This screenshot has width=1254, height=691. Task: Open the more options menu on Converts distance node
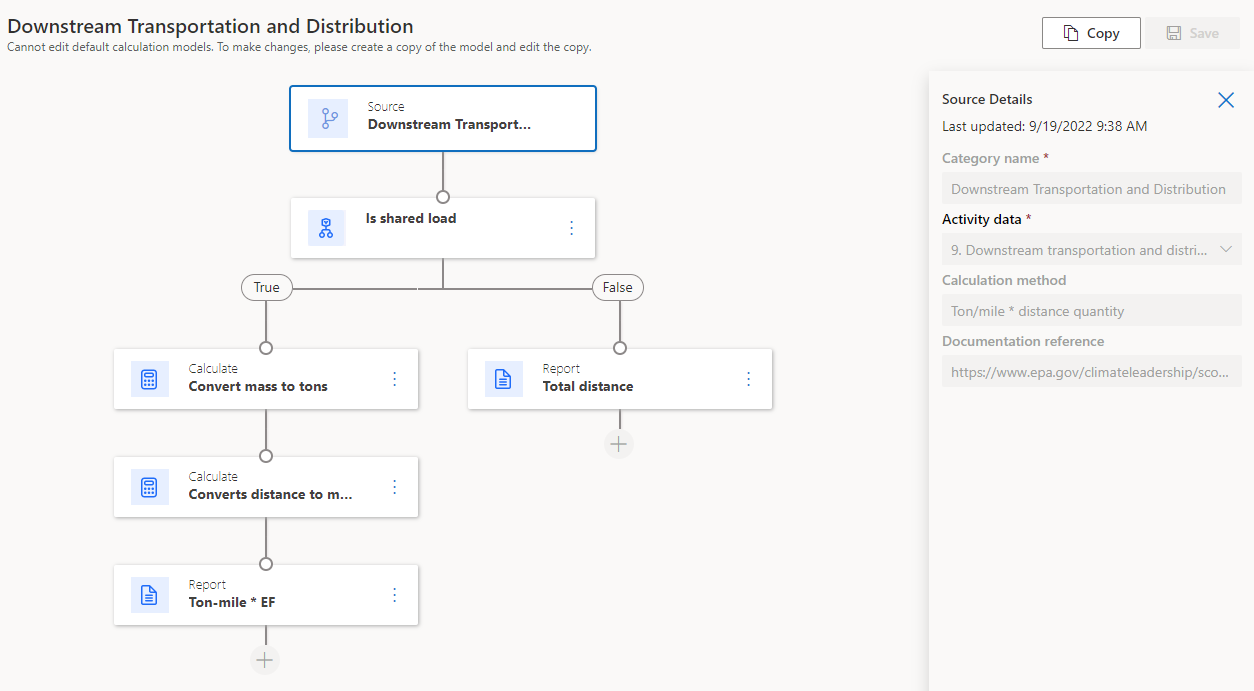pos(394,487)
